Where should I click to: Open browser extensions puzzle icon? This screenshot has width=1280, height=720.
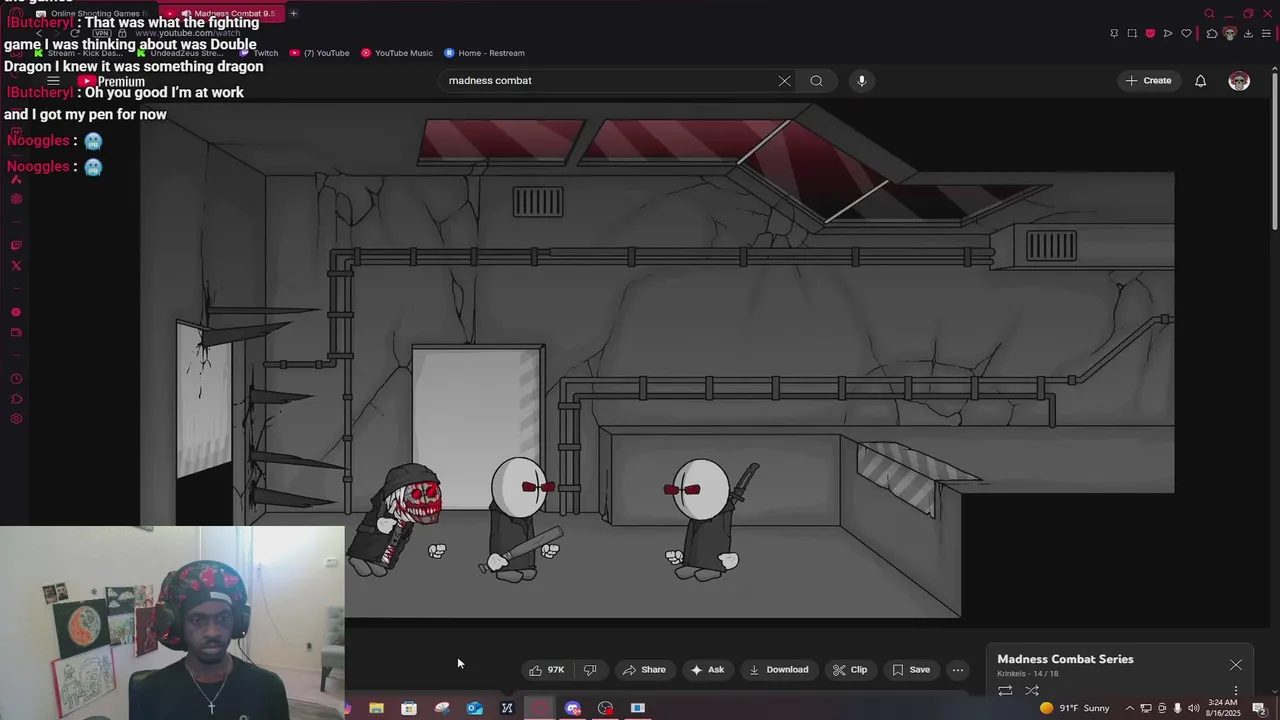1212,33
